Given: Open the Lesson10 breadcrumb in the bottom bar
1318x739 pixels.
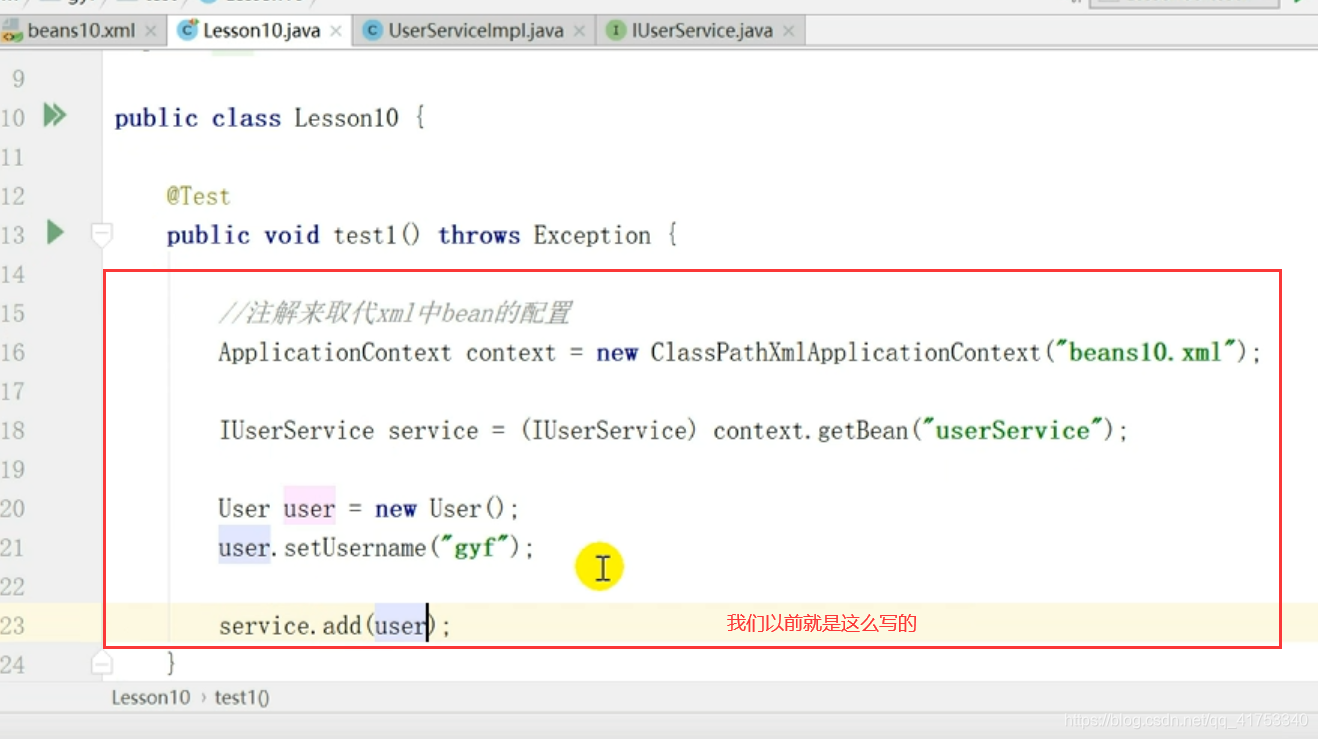Looking at the screenshot, I should pos(151,697).
